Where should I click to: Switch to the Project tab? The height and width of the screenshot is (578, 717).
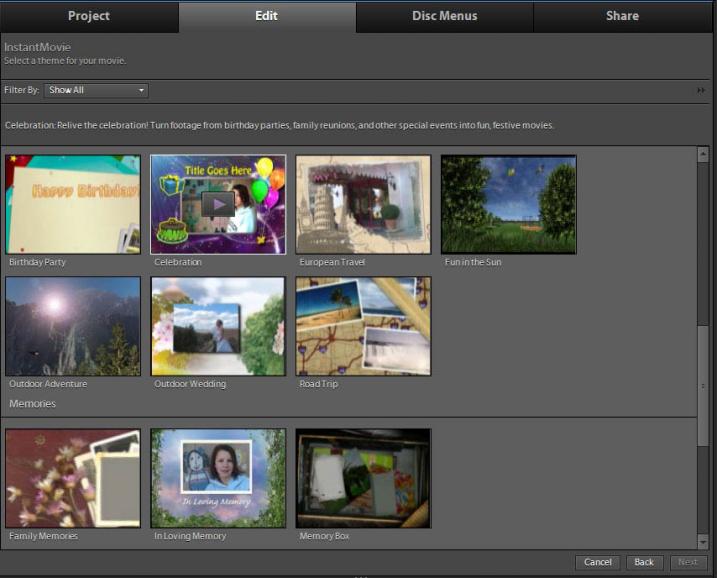[x=89, y=16]
